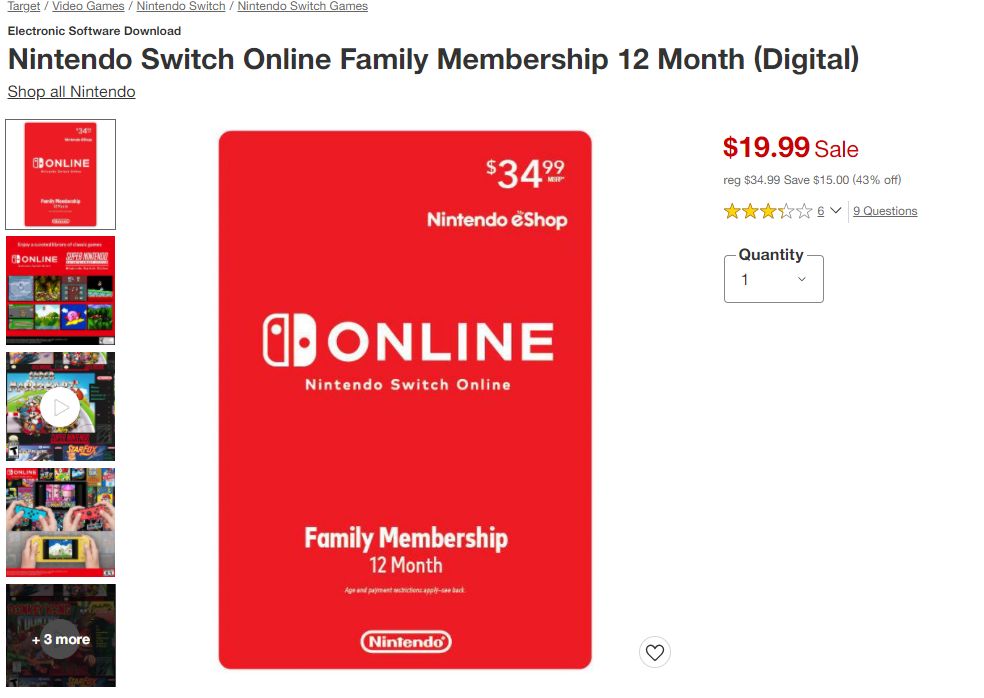Go to Target breadcrumb home

[24, 6]
